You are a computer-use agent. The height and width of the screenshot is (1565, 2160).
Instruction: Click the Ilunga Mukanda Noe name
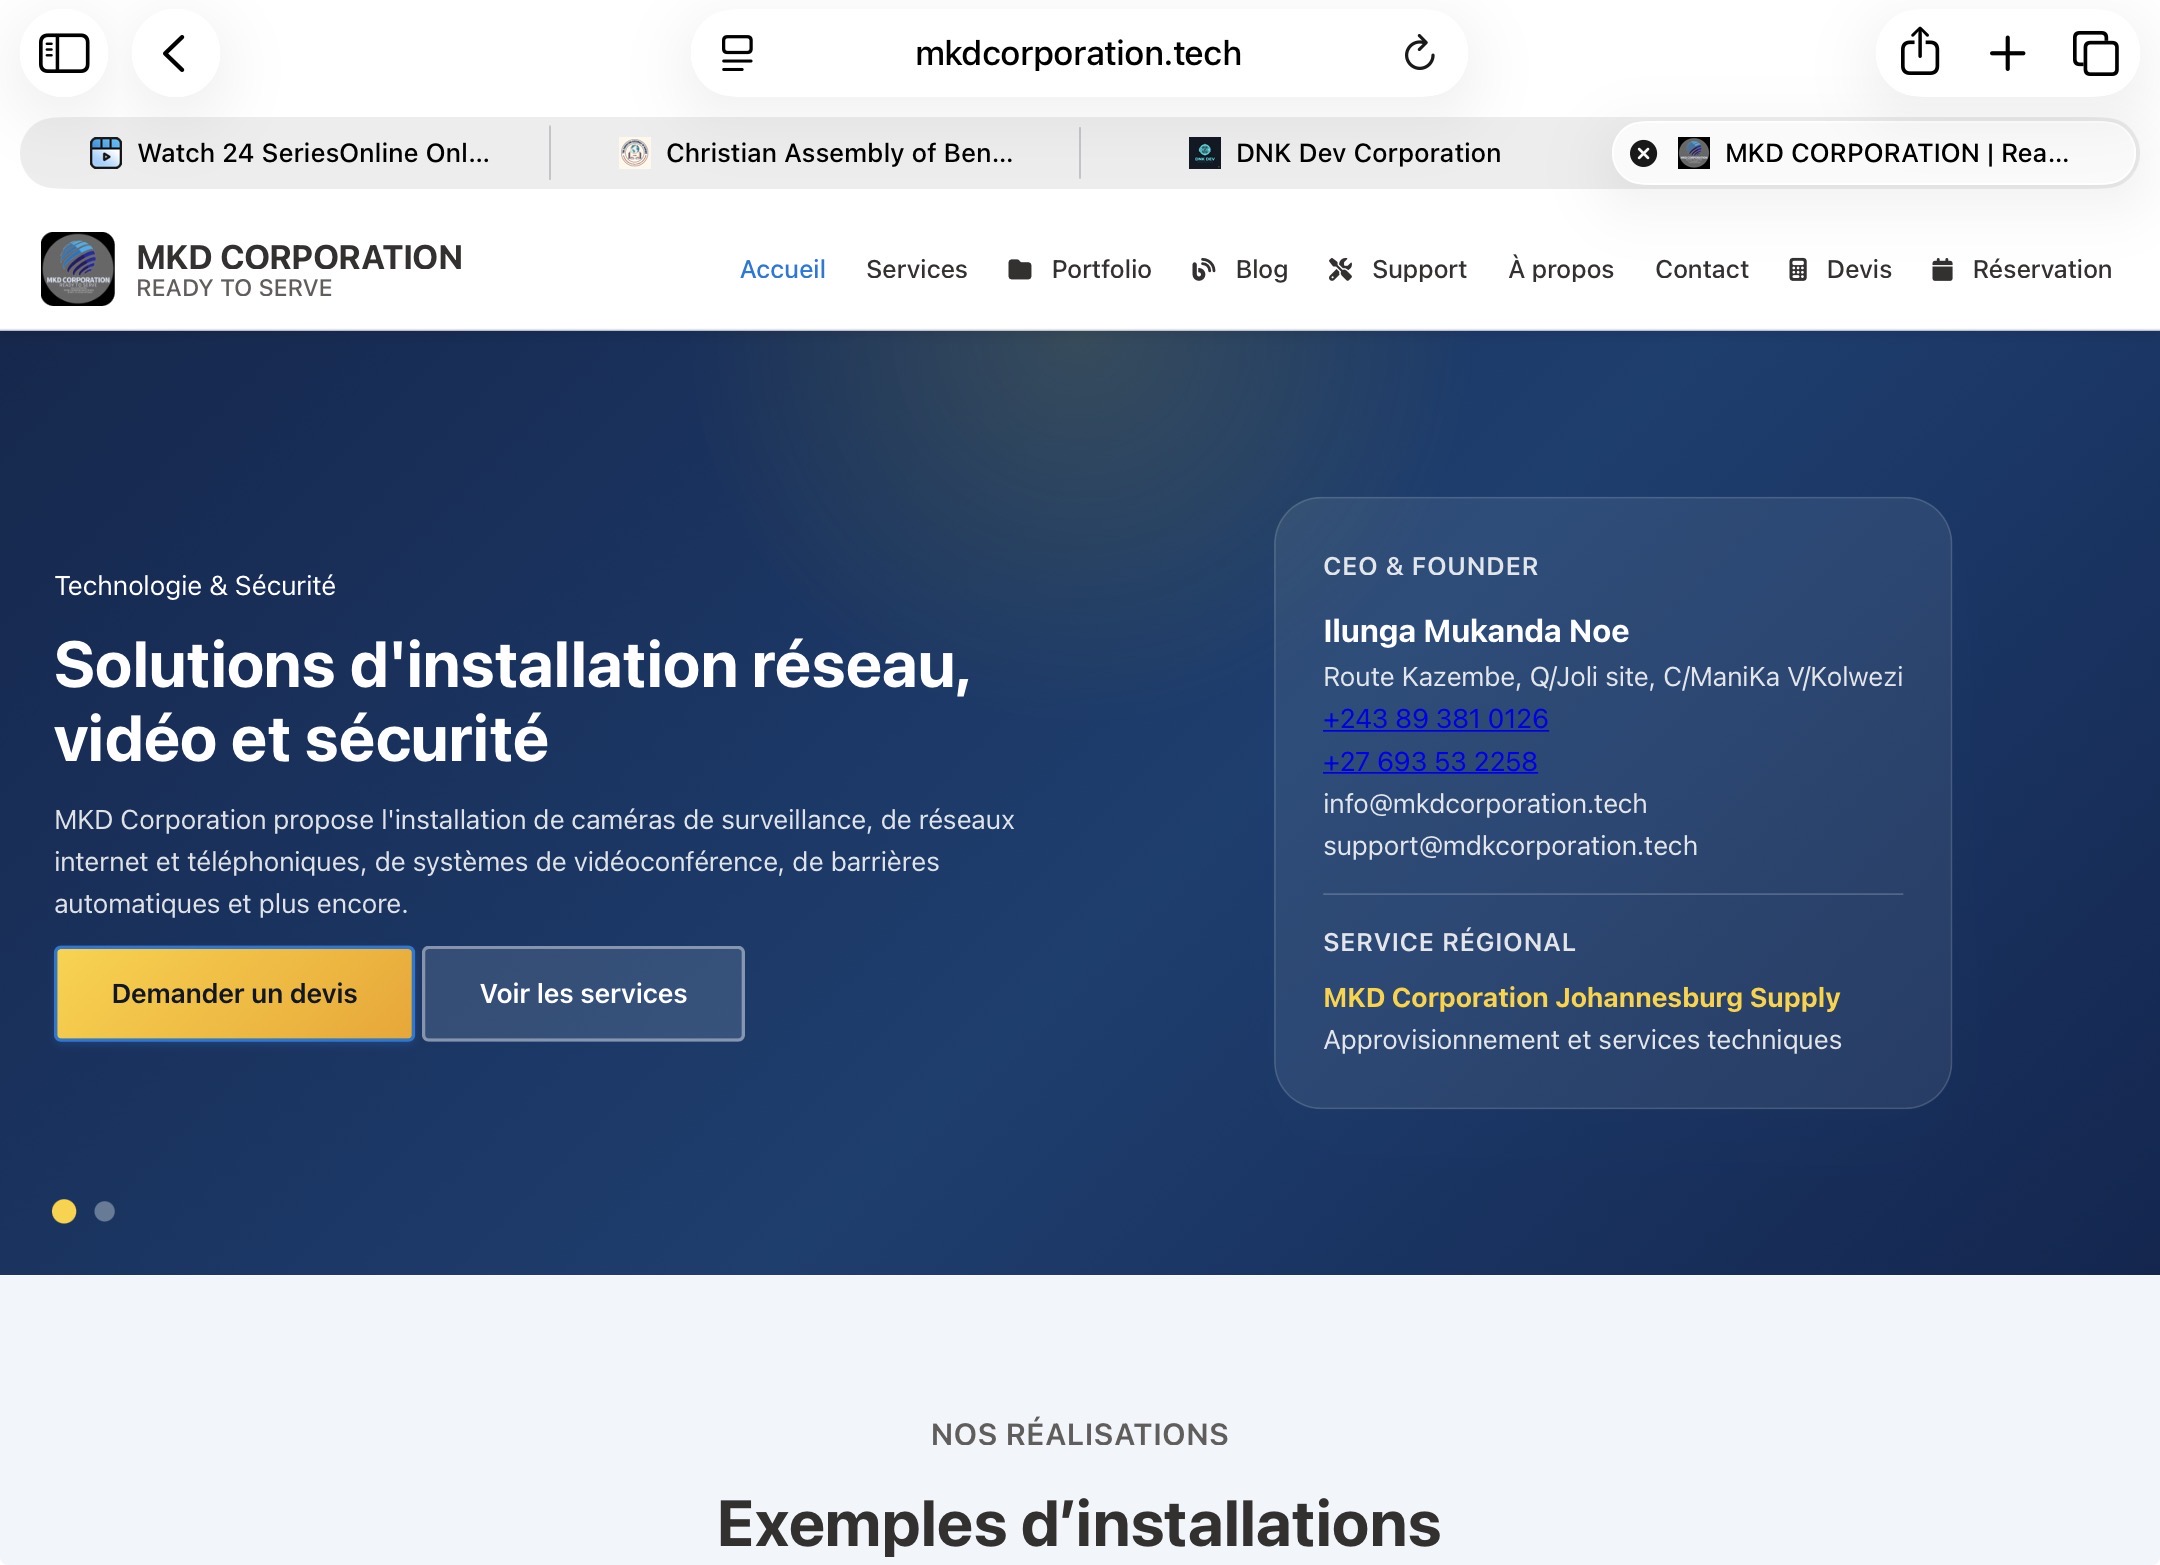coord(1476,631)
